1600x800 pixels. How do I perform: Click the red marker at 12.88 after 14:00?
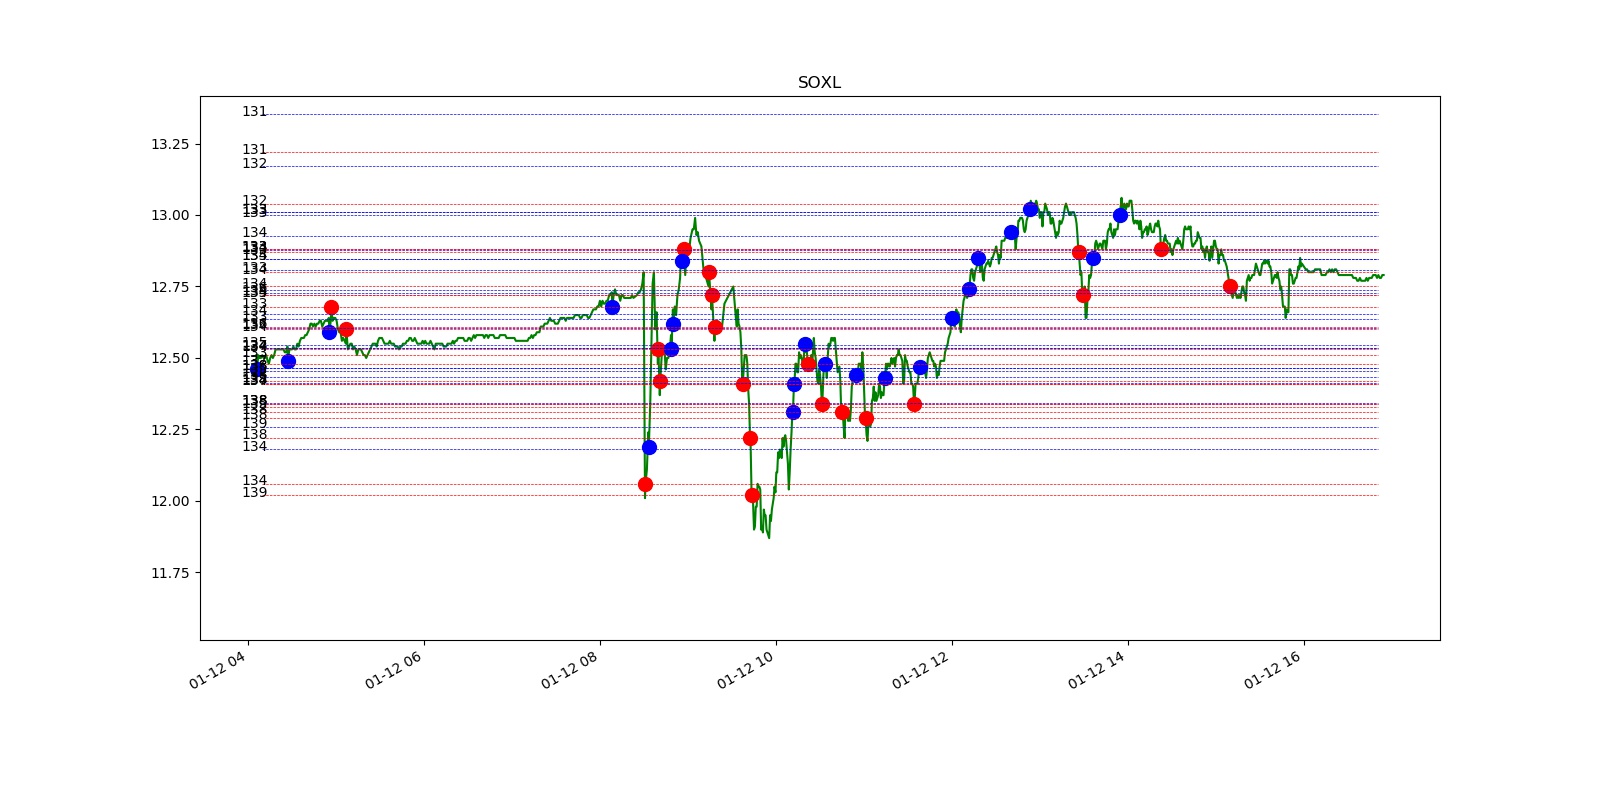(1161, 249)
